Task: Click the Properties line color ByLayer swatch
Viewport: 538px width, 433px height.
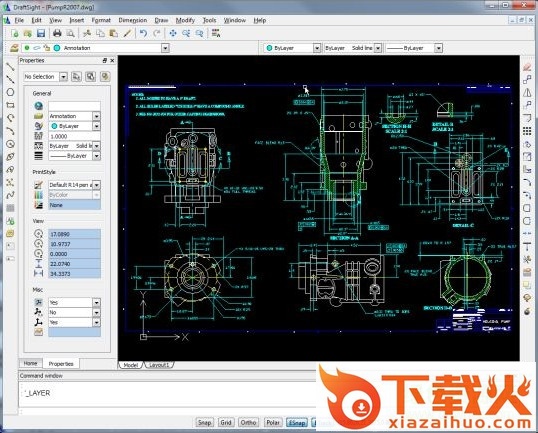Action: click(54, 126)
